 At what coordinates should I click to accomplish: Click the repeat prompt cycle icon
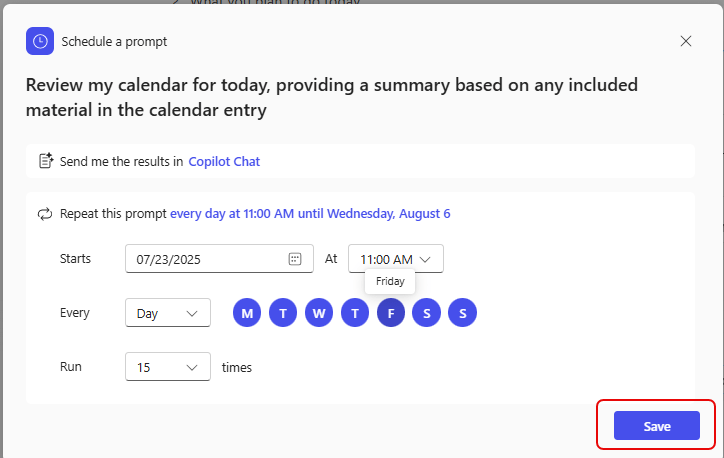[45, 213]
